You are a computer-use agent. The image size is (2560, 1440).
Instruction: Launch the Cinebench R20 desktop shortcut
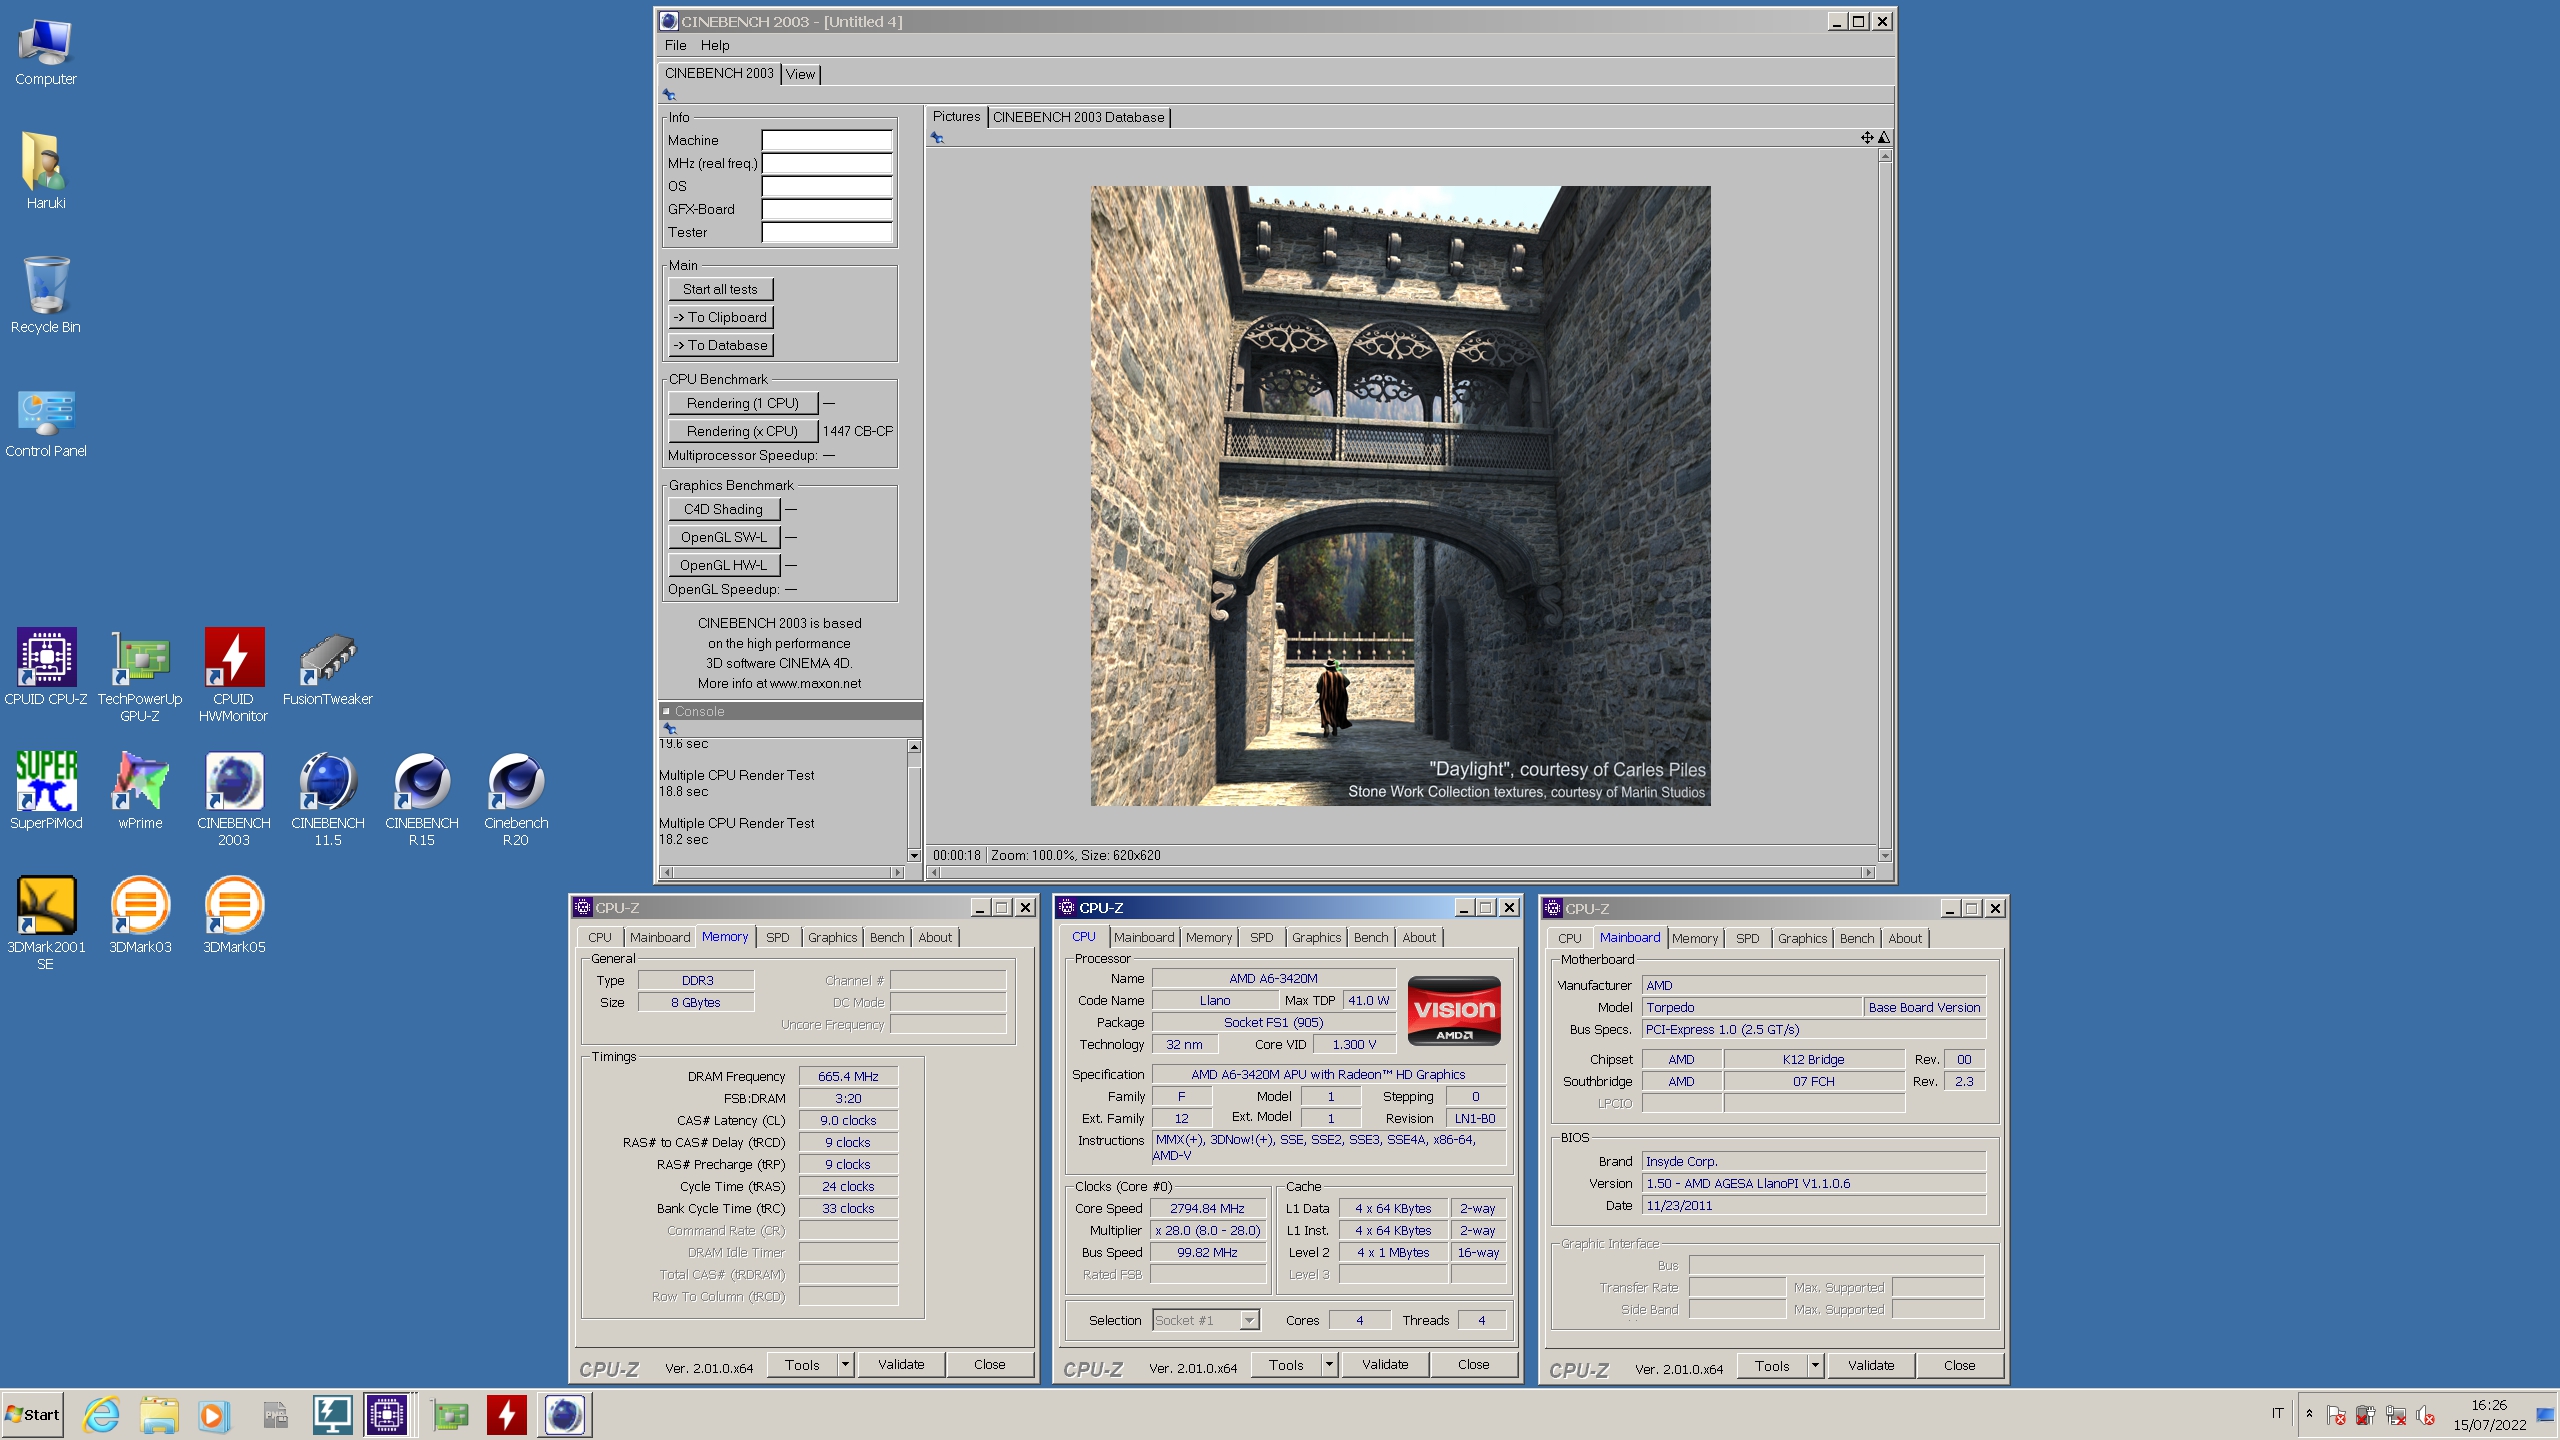coord(516,799)
